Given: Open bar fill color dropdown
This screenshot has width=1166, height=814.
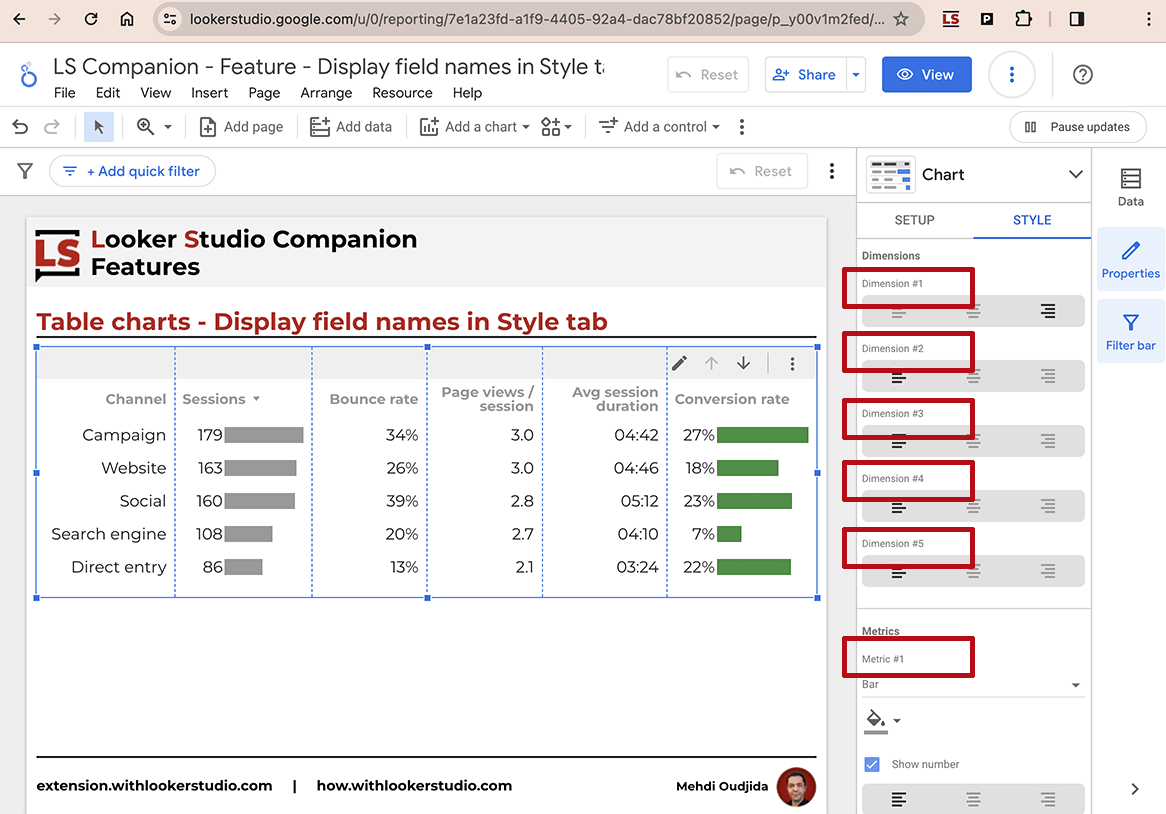Looking at the screenshot, I should tap(897, 720).
